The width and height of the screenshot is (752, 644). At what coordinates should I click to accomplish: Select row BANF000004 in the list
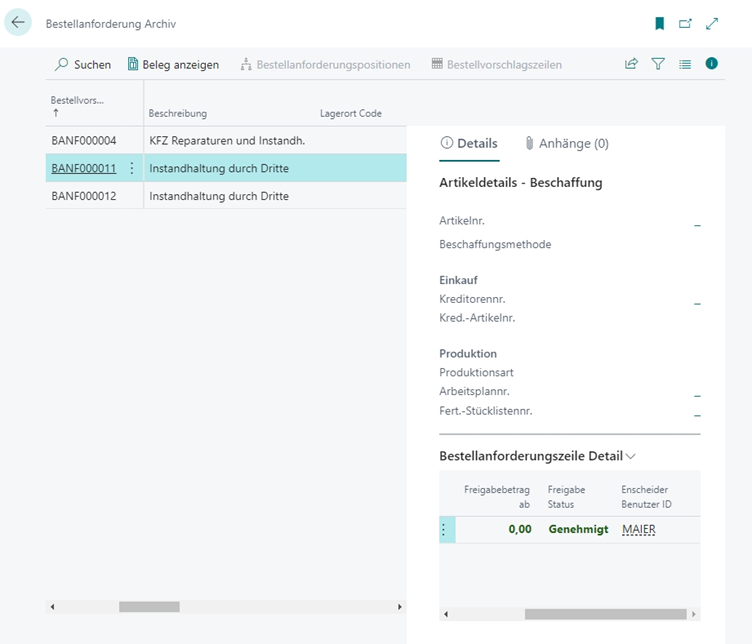pyautogui.click(x=84, y=140)
